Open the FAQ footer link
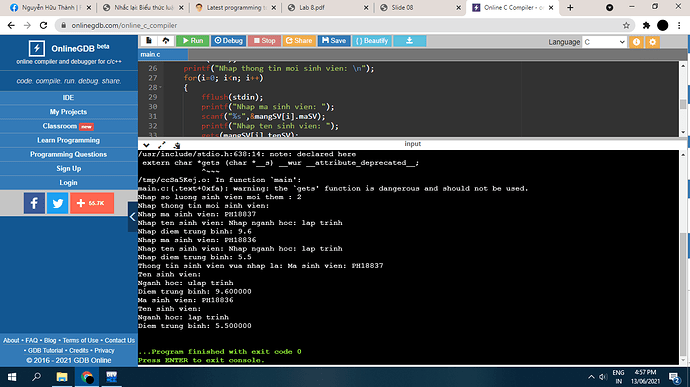Image resolution: width=690 pixels, height=387 pixels. [x=32, y=340]
